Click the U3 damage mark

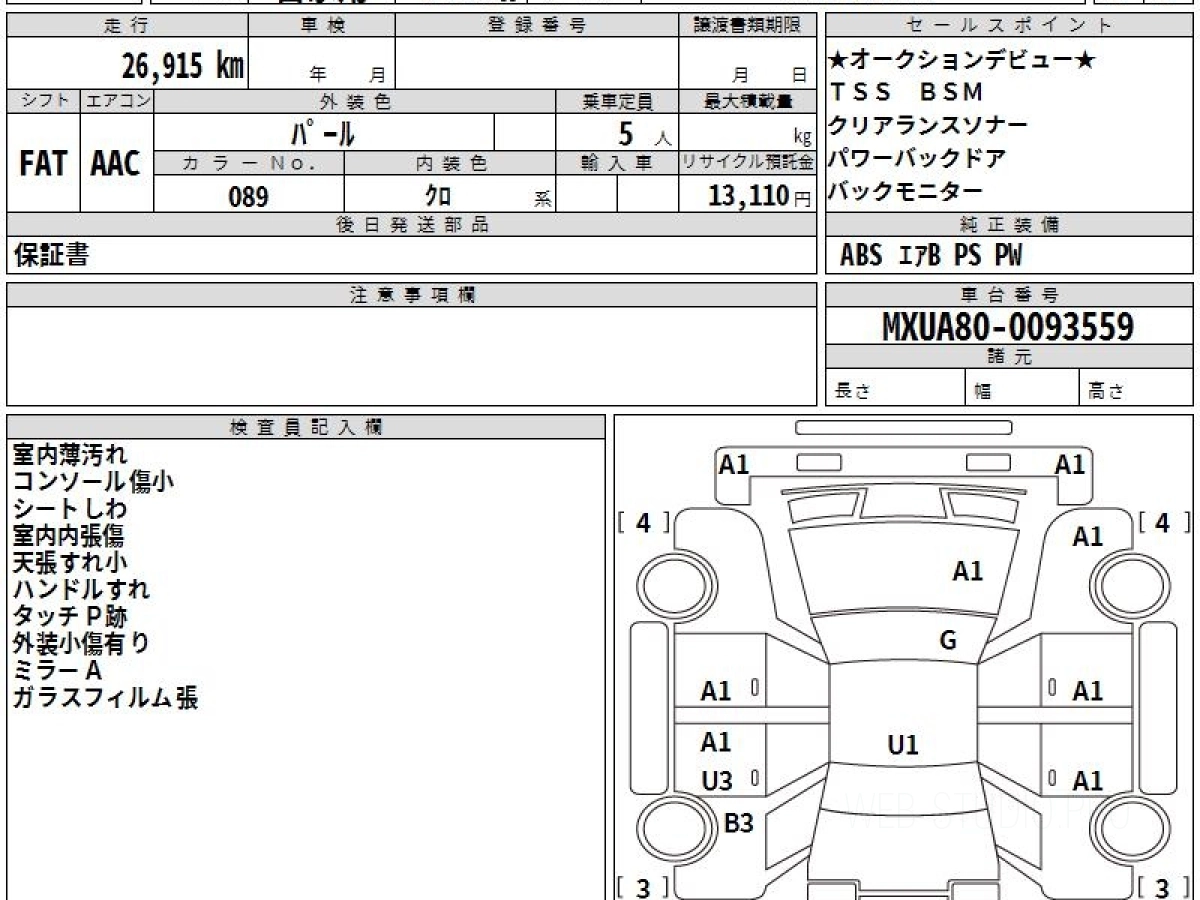[x=716, y=782]
